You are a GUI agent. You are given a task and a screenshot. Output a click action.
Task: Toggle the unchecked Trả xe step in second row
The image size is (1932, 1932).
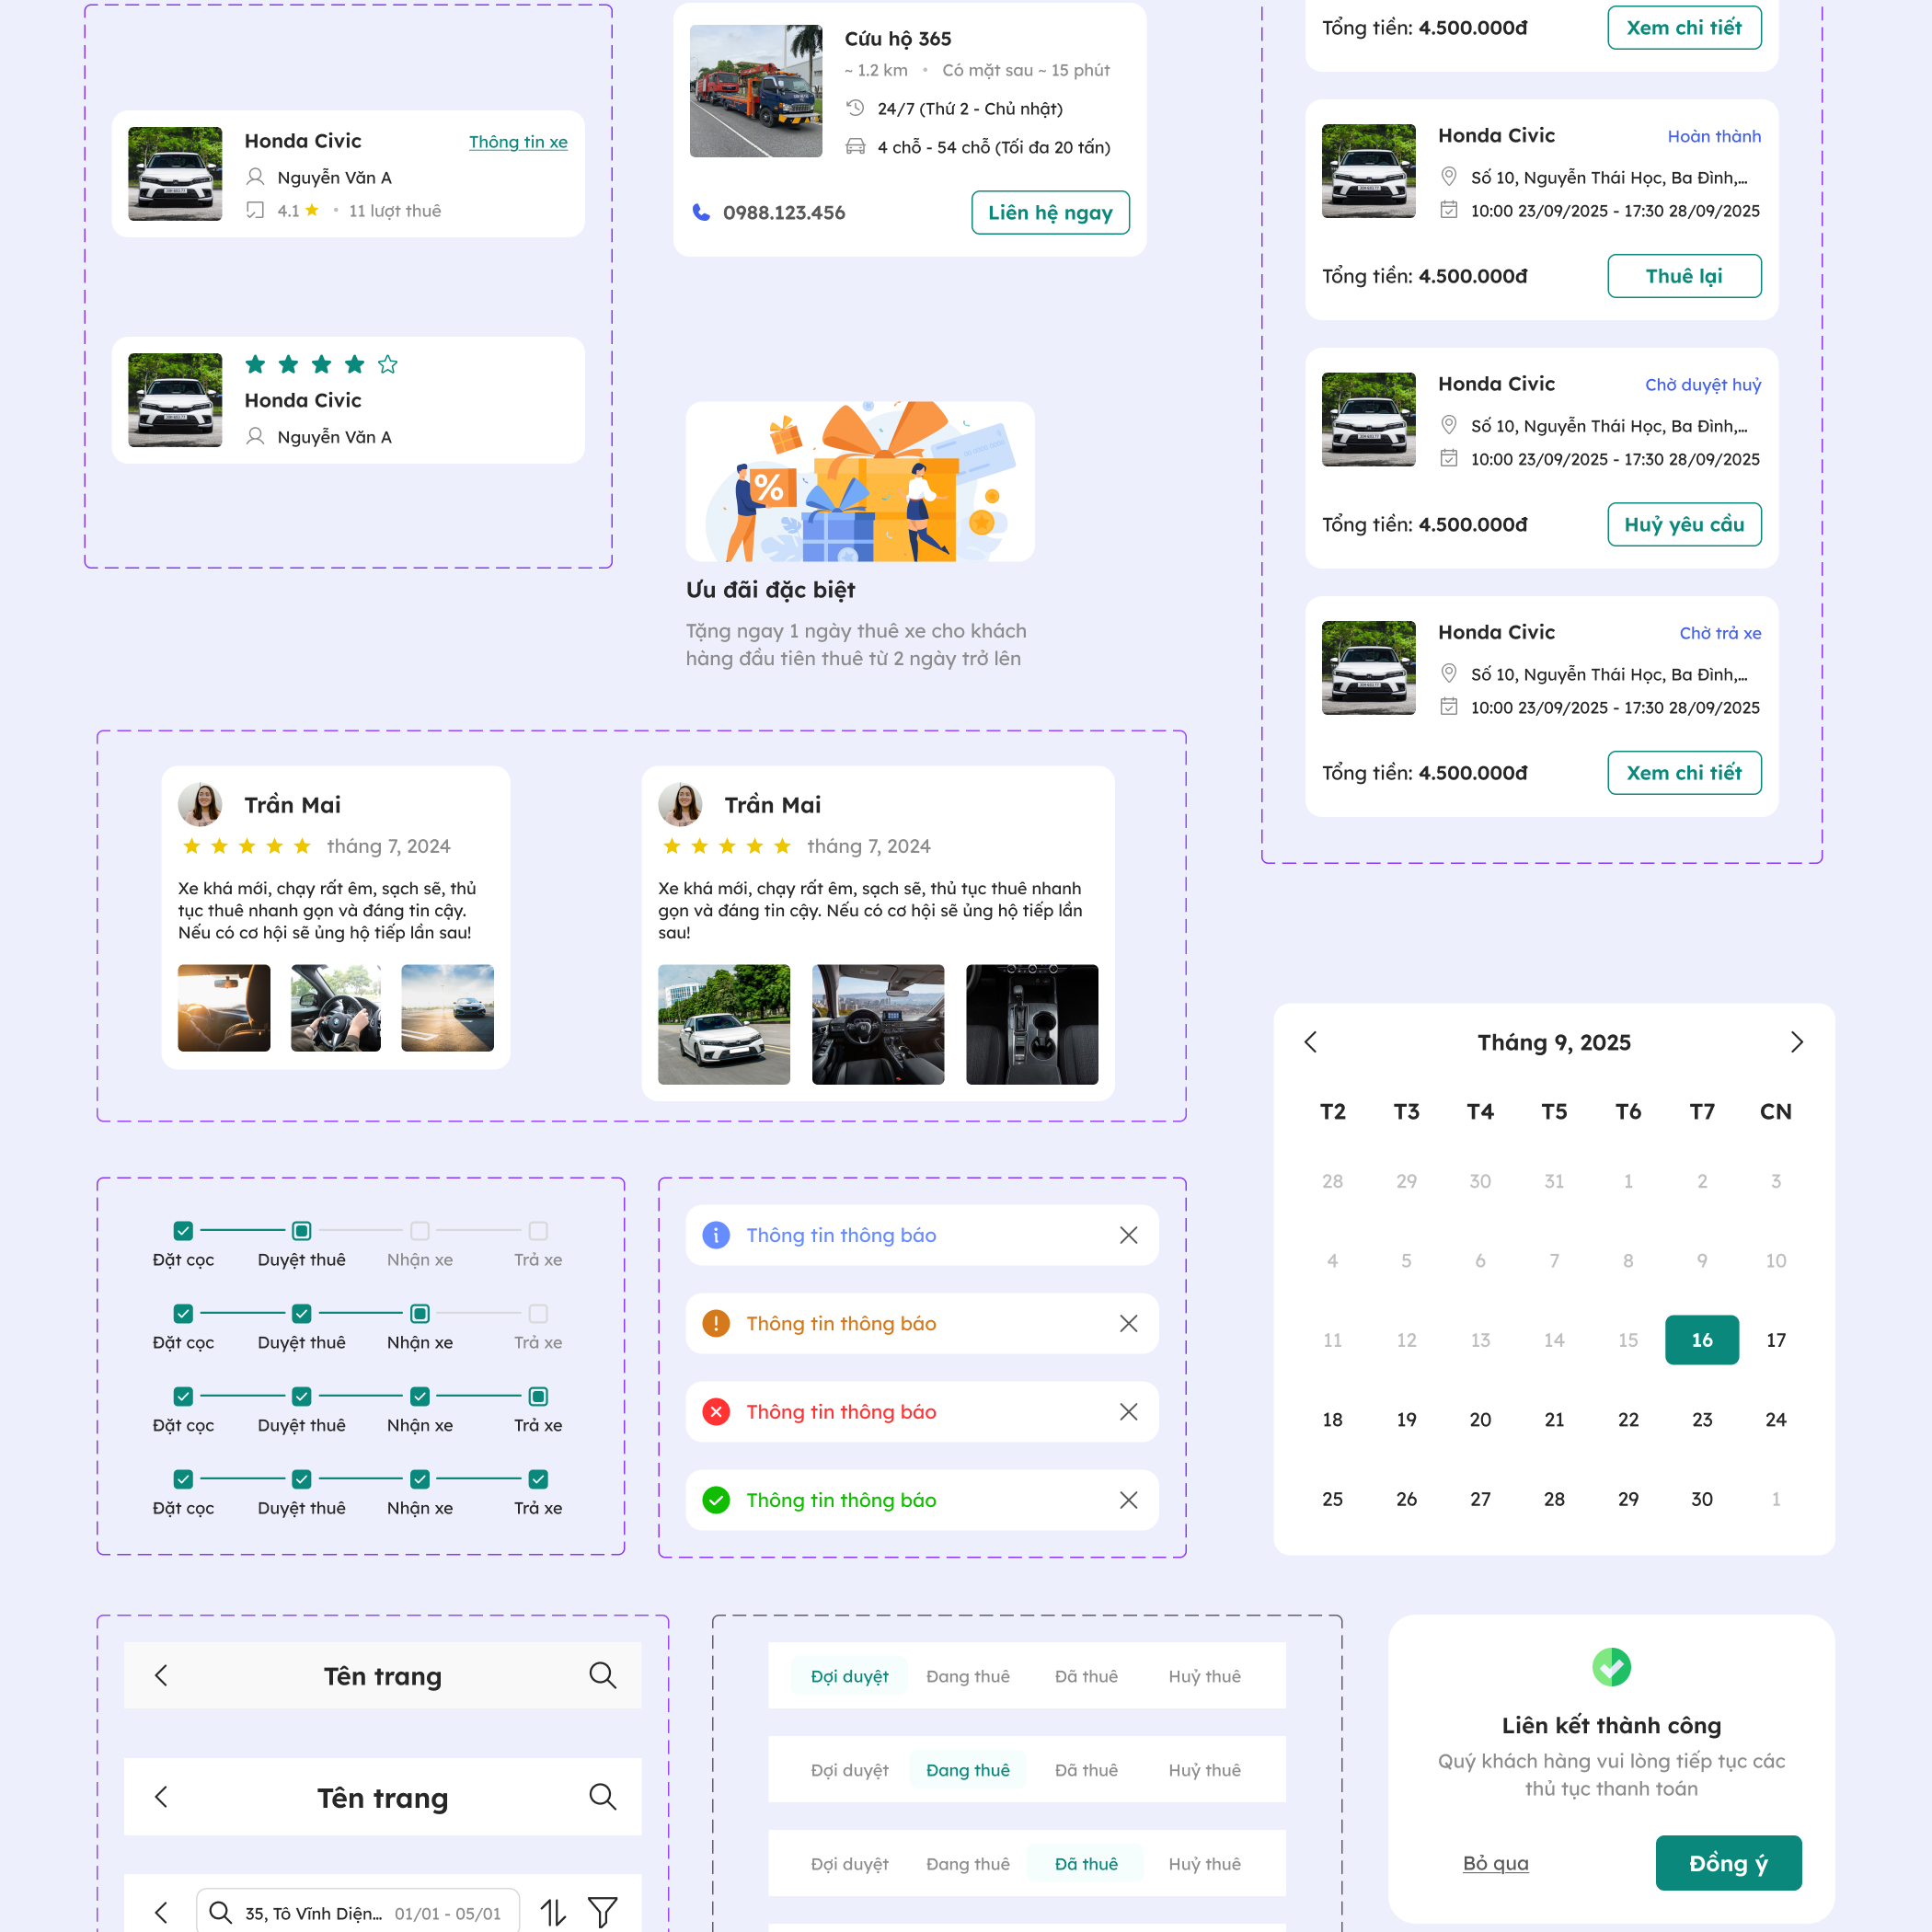coord(538,1313)
